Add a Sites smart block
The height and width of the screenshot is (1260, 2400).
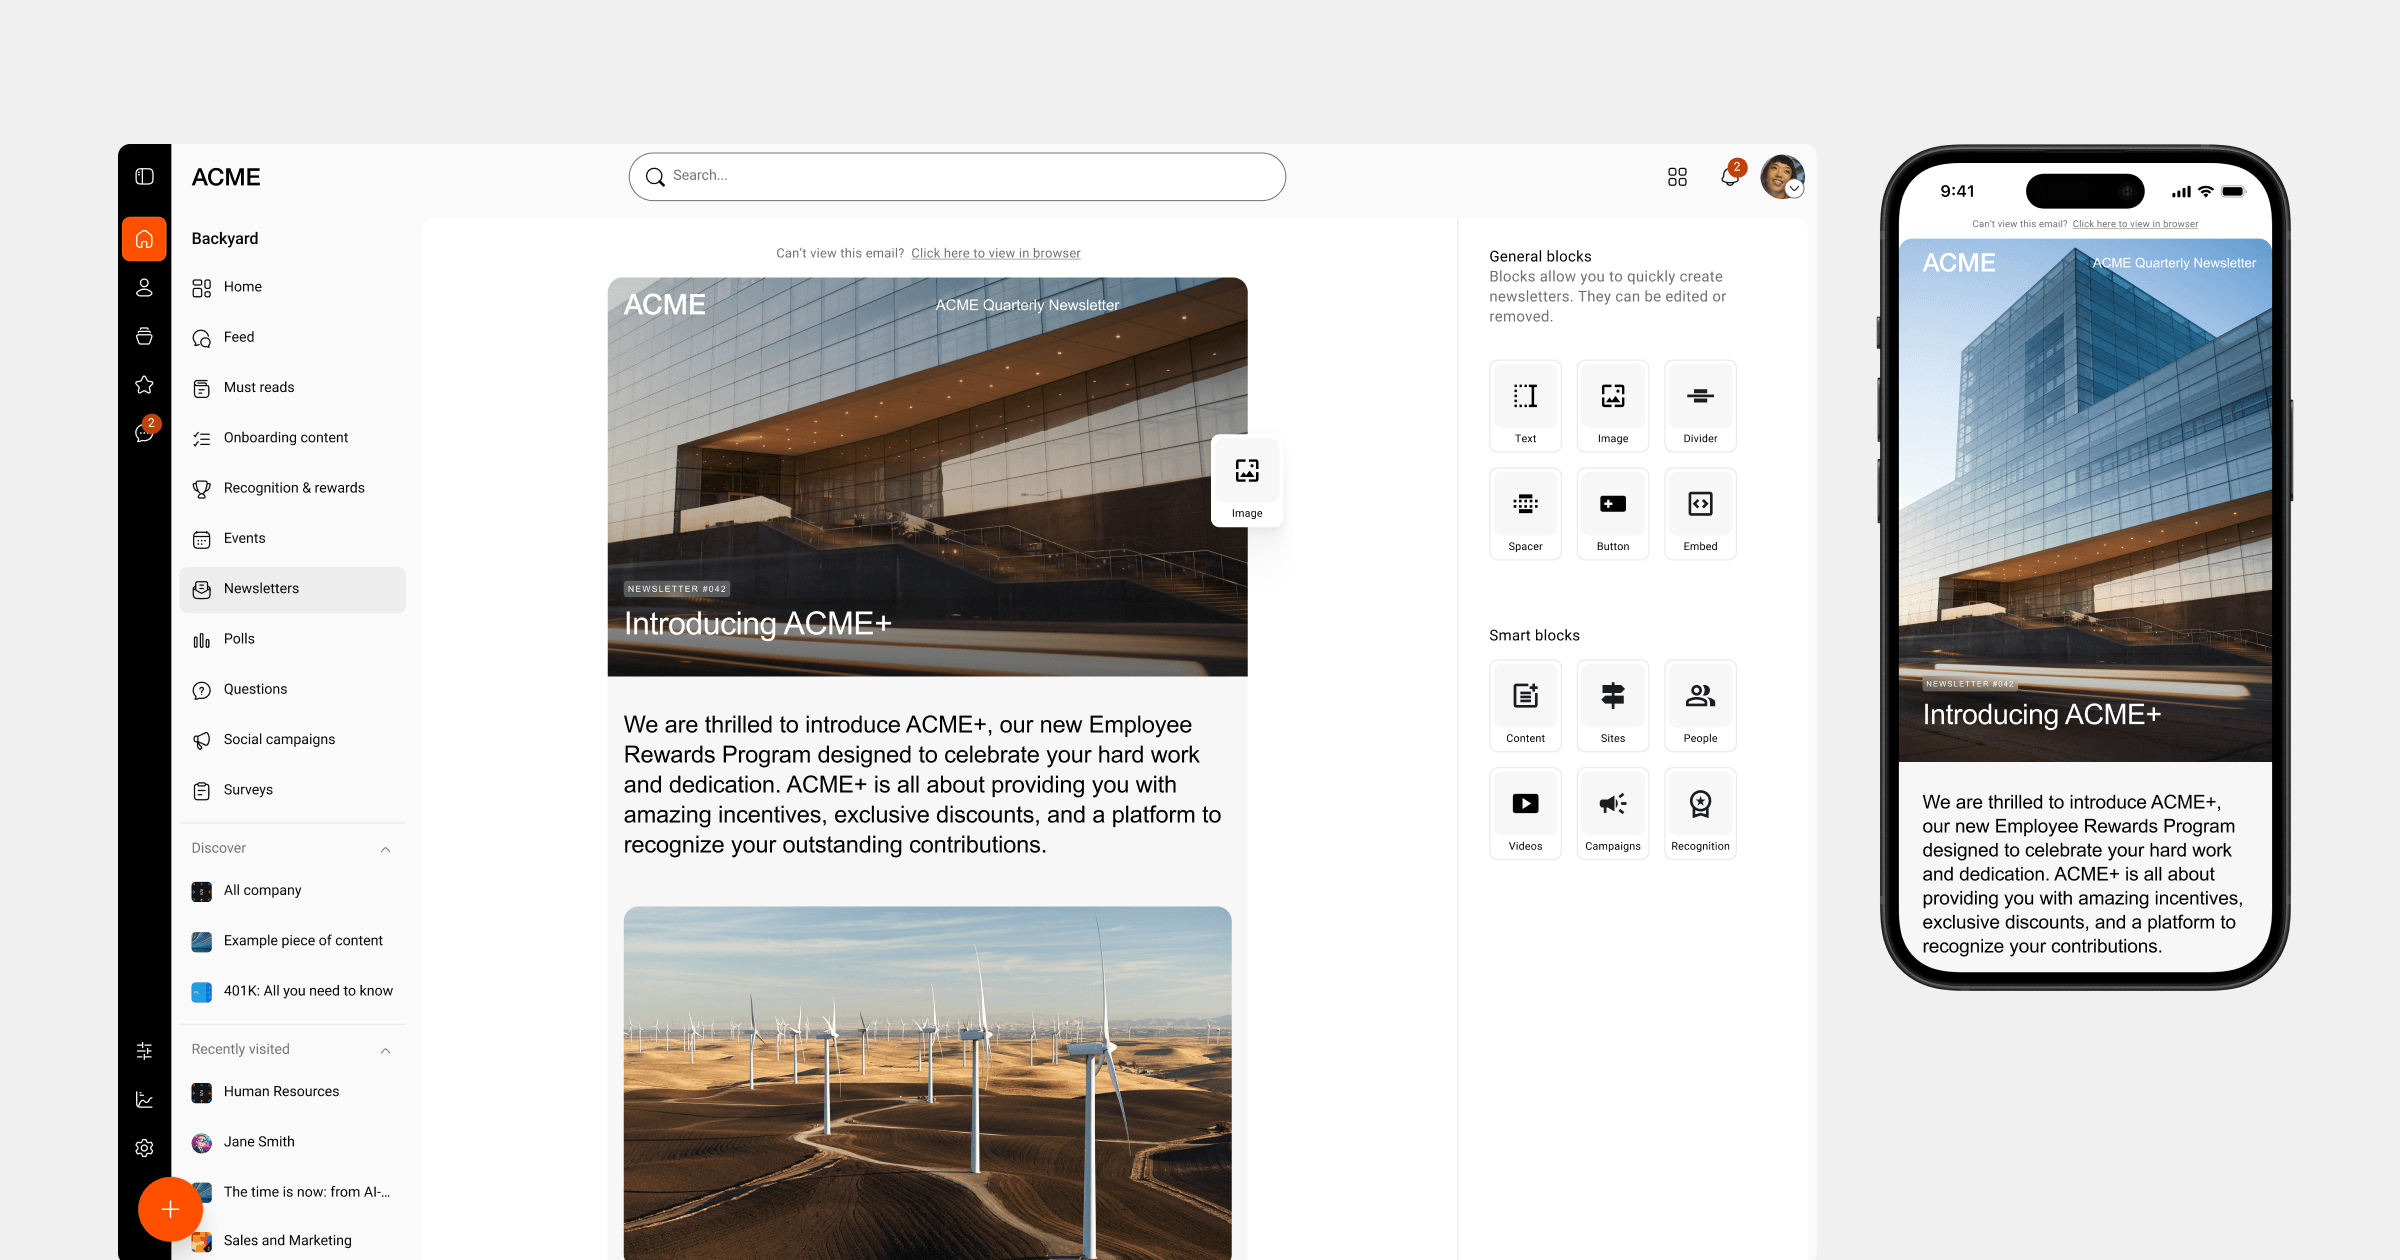pos(1613,706)
